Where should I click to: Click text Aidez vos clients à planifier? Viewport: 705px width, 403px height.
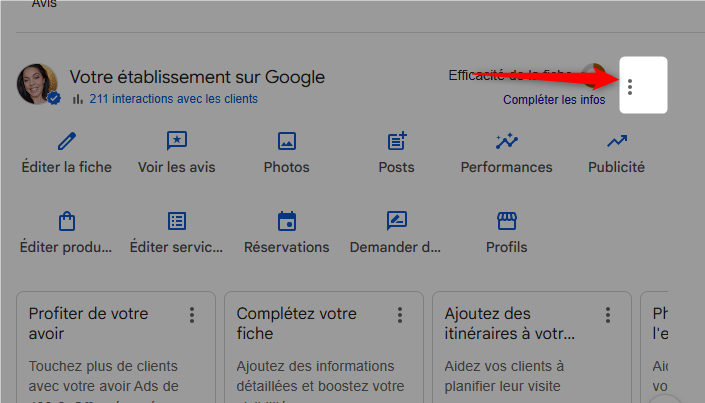point(504,376)
